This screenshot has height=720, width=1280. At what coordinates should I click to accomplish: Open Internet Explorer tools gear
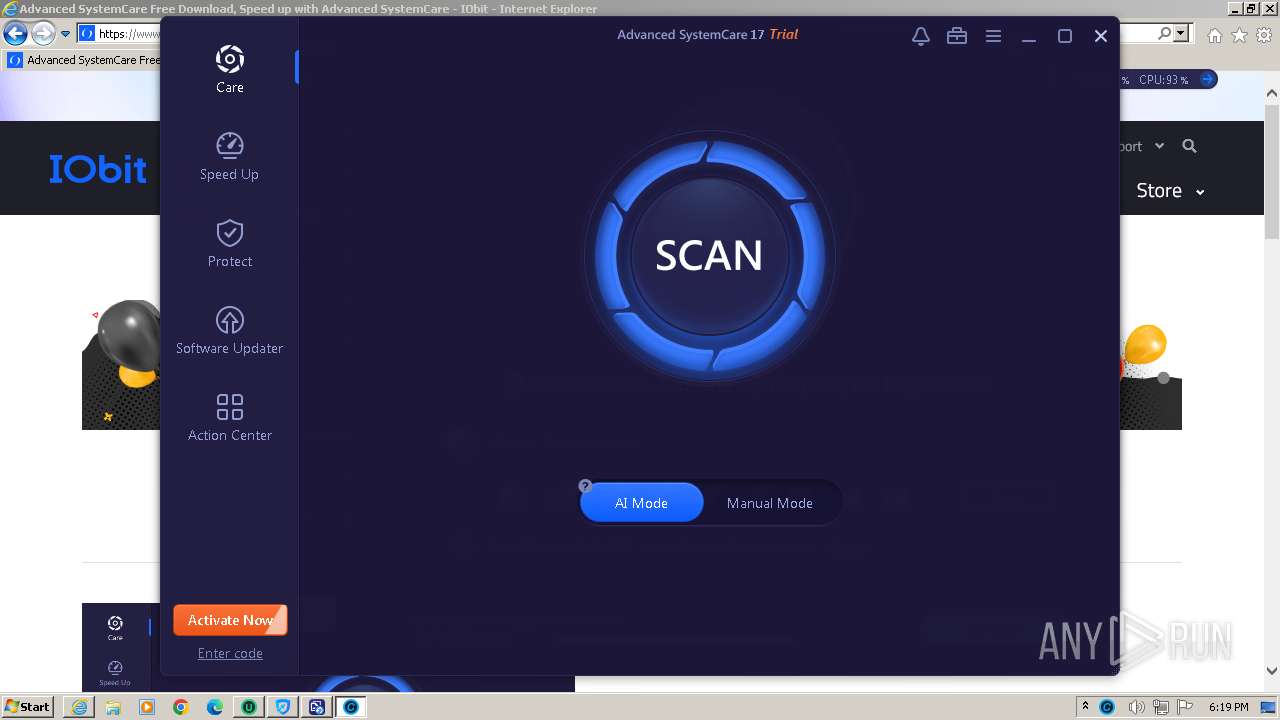click(1264, 35)
